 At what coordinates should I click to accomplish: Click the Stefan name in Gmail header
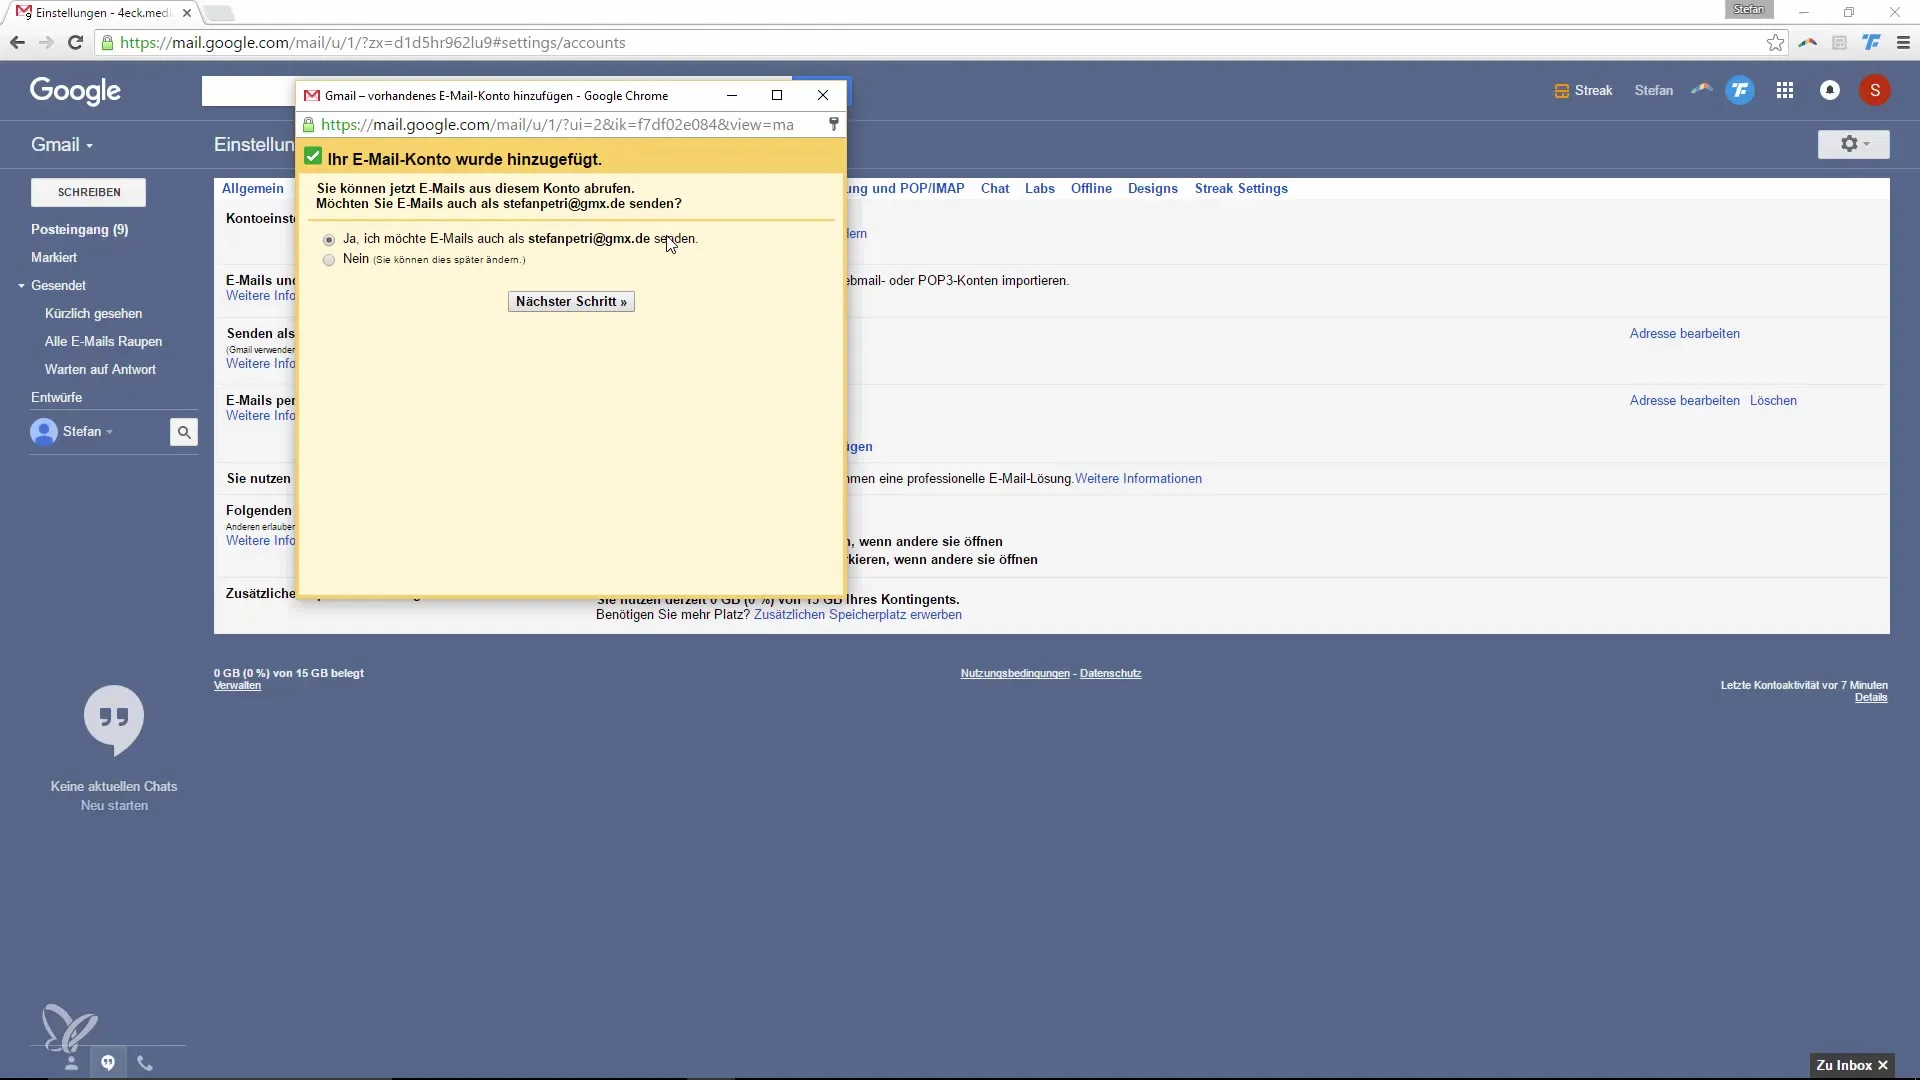pos(1654,91)
